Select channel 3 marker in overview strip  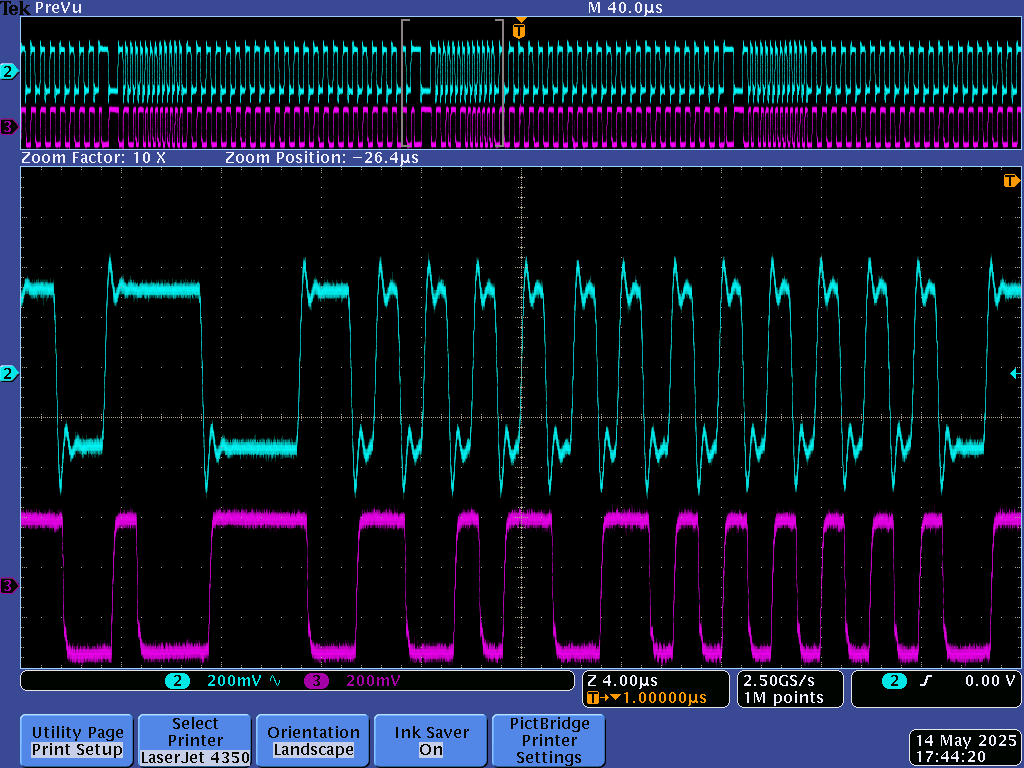(9, 127)
